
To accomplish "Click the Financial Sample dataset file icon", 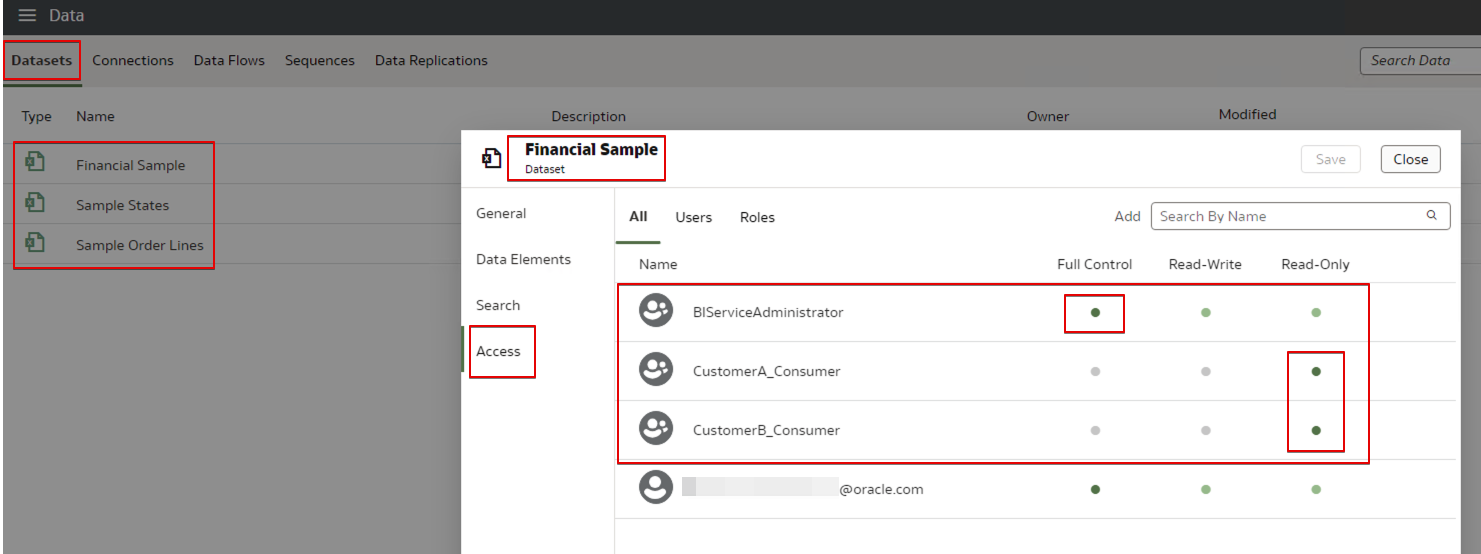I will pyautogui.click(x=35, y=163).
